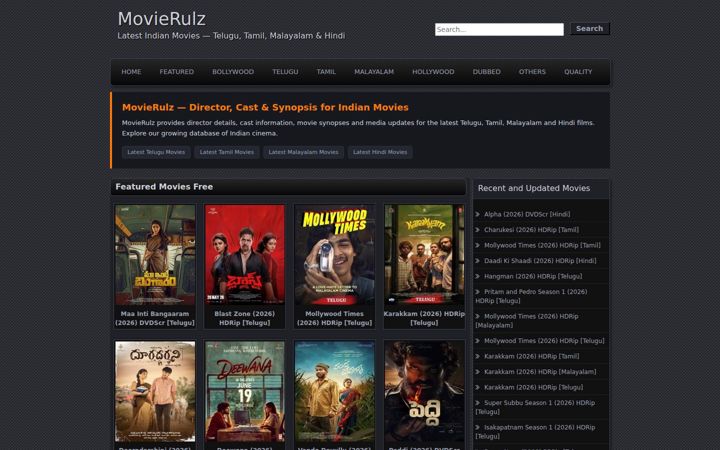The height and width of the screenshot is (450, 720).
Task: Open the MALAYALAM menu item
Action: coord(374,72)
